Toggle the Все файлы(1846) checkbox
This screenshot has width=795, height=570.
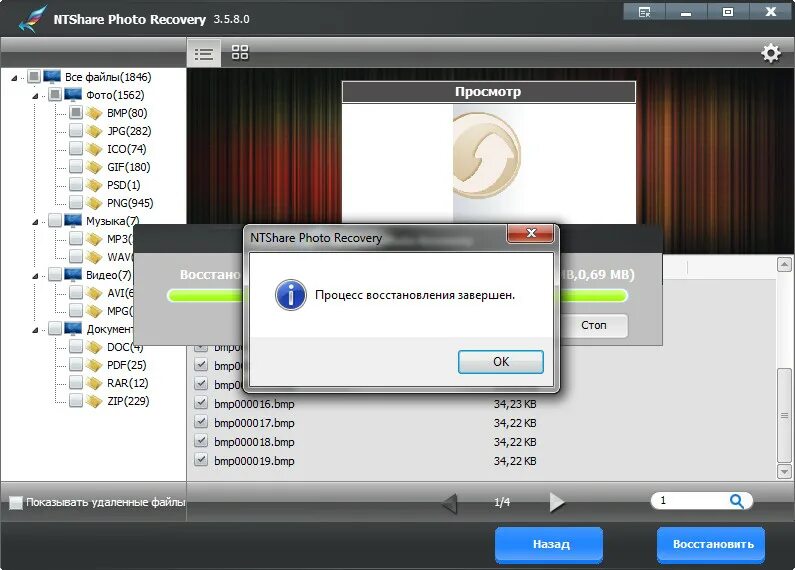(33, 77)
